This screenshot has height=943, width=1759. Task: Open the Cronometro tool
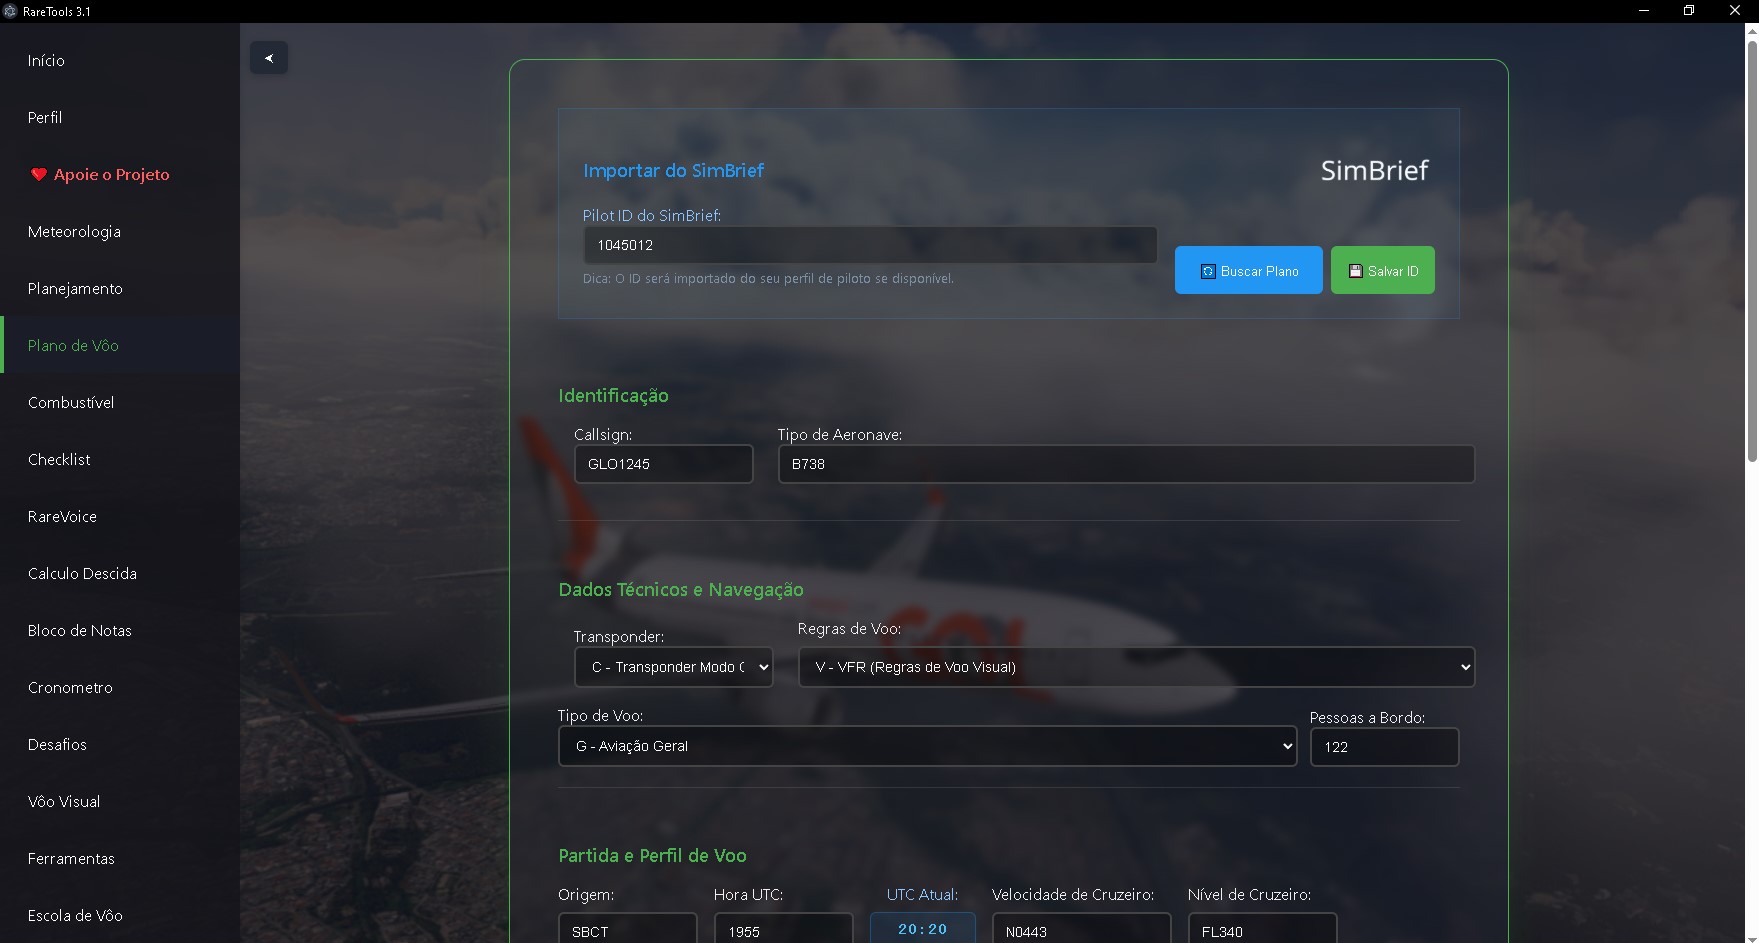coord(70,687)
